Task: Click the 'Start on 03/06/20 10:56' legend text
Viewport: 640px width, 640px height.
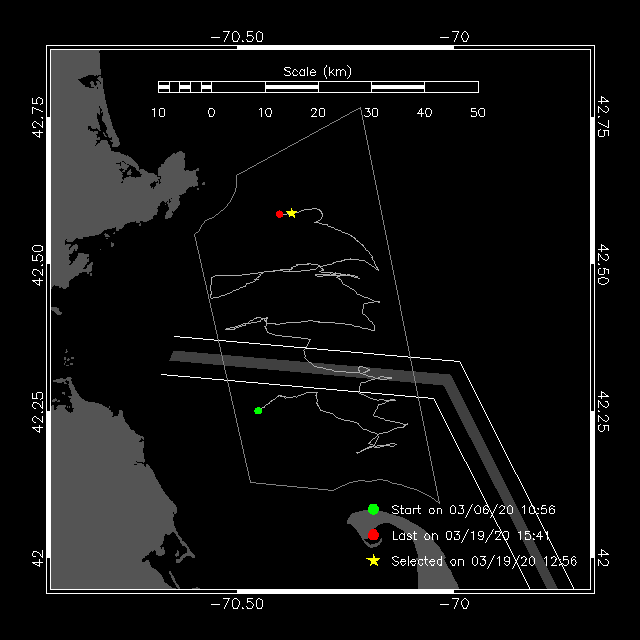Action: coord(473,510)
